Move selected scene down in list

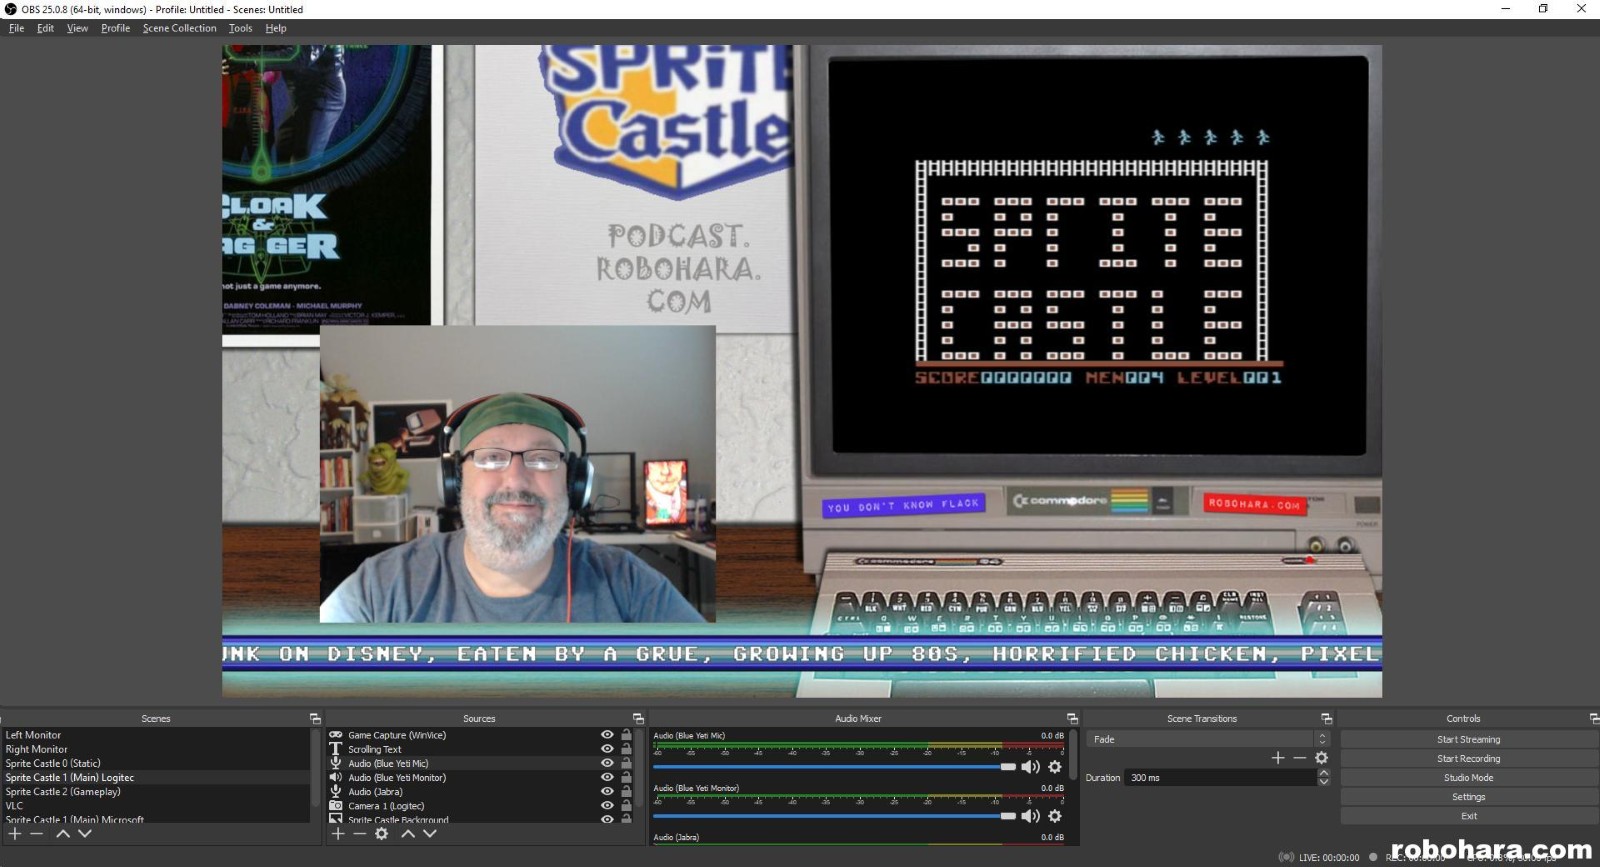coord(85,833)
